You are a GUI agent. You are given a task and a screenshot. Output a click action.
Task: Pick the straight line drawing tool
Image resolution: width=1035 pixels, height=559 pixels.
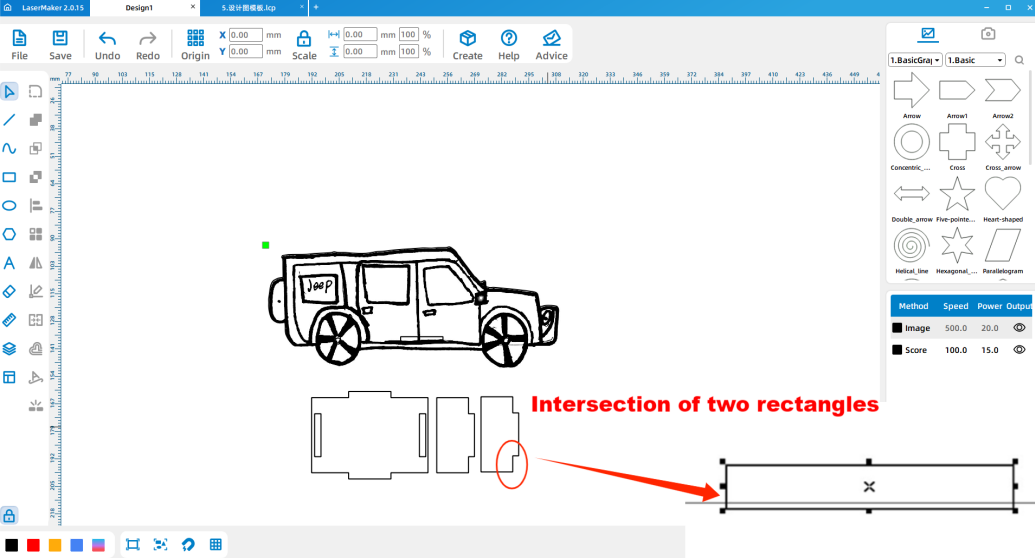(9, 119)
